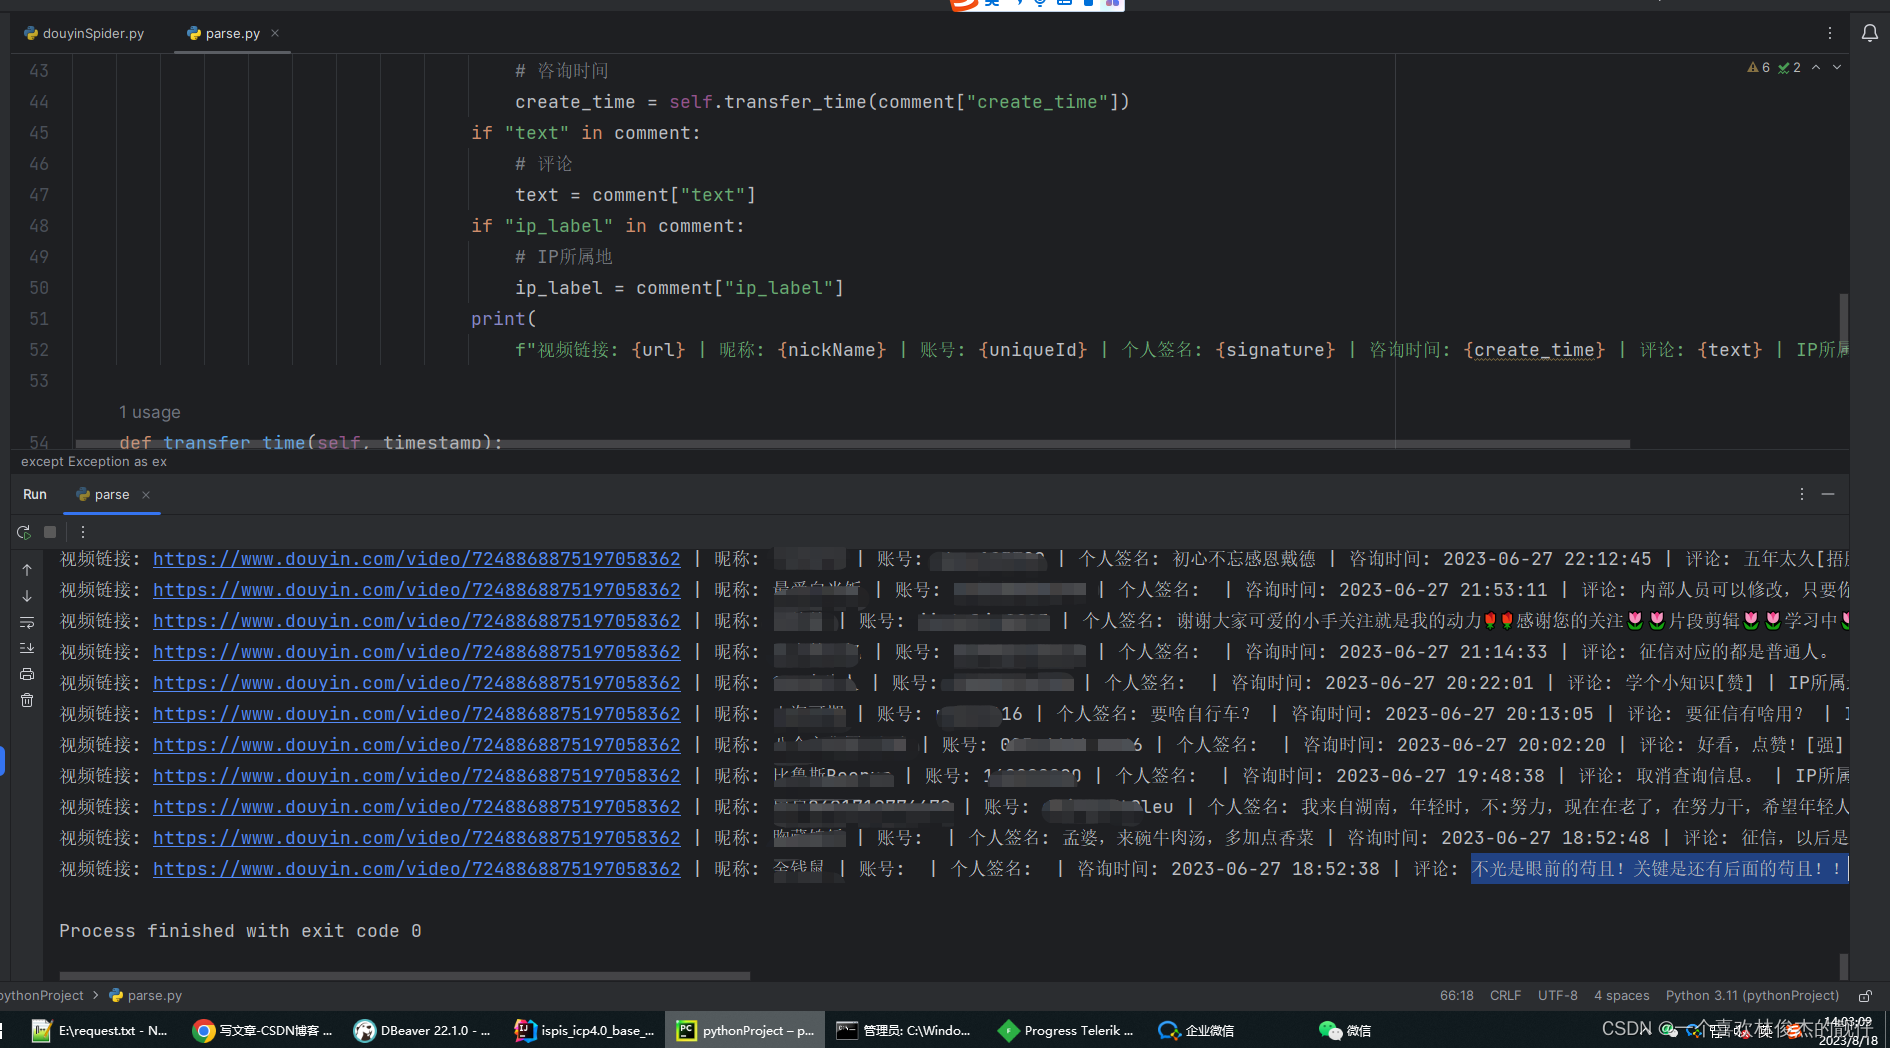Change CRLF line separator setting

(x=1505, y=995)
